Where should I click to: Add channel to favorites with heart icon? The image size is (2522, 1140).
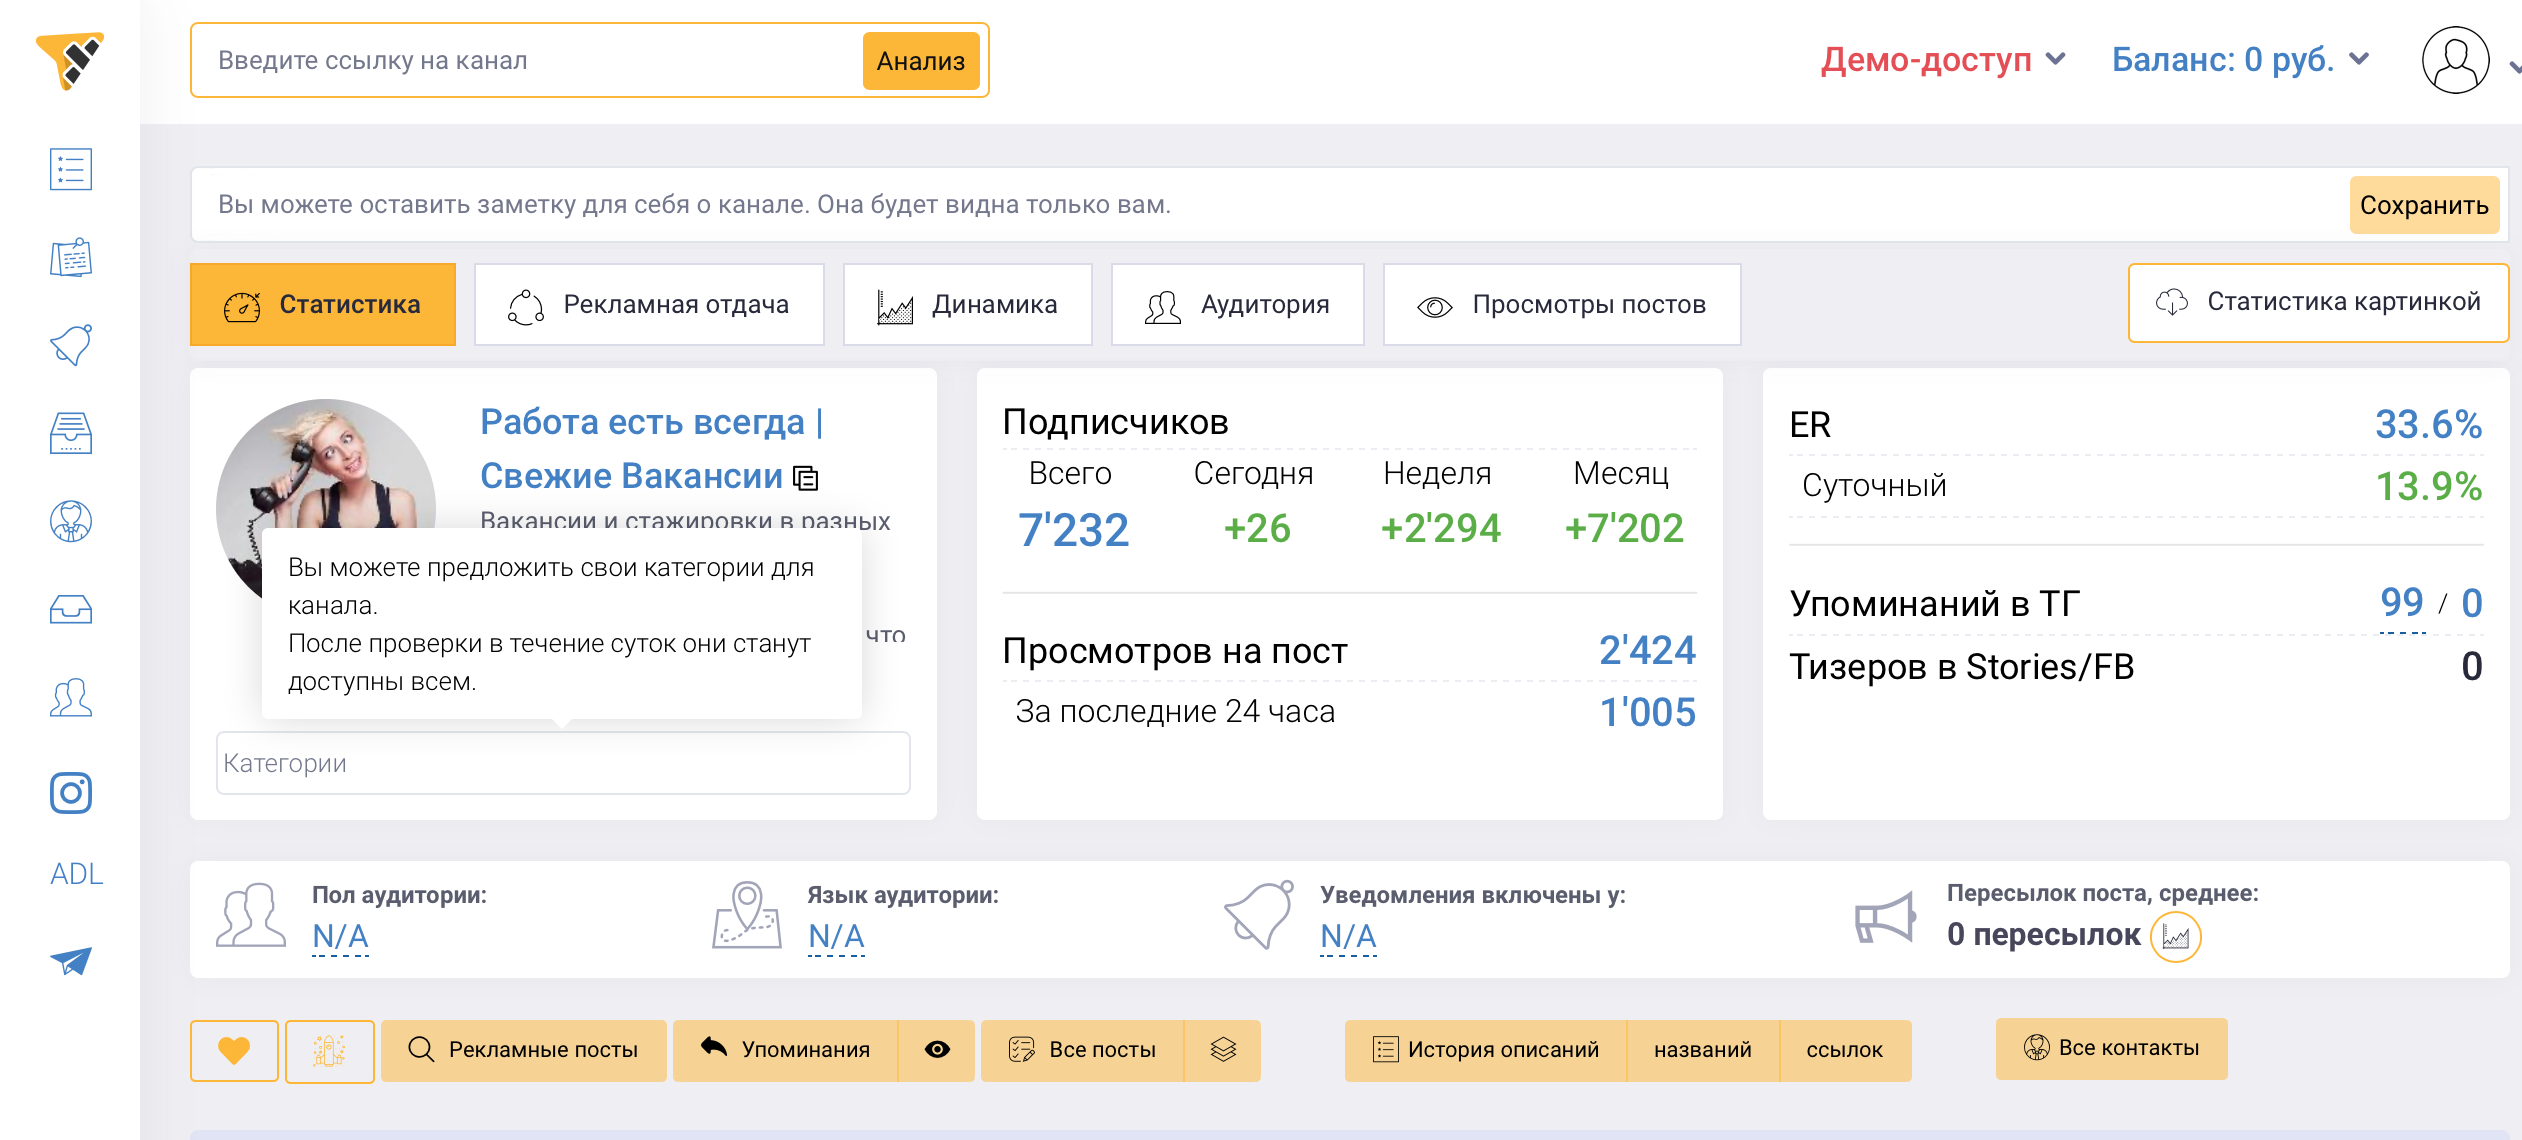point(234,1050)
